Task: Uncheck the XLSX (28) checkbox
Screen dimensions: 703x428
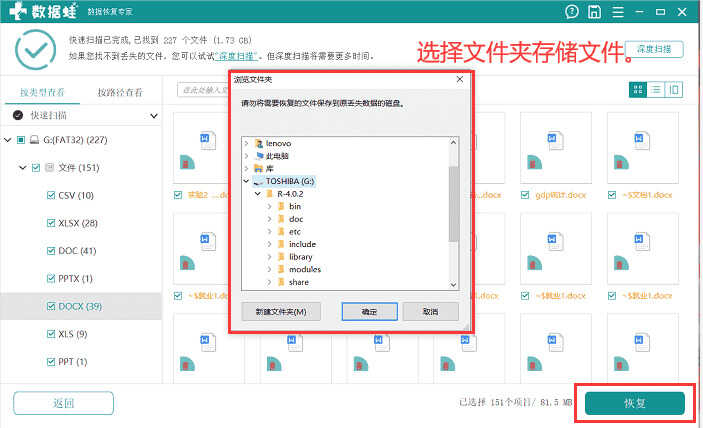Action: coord(51,223)
